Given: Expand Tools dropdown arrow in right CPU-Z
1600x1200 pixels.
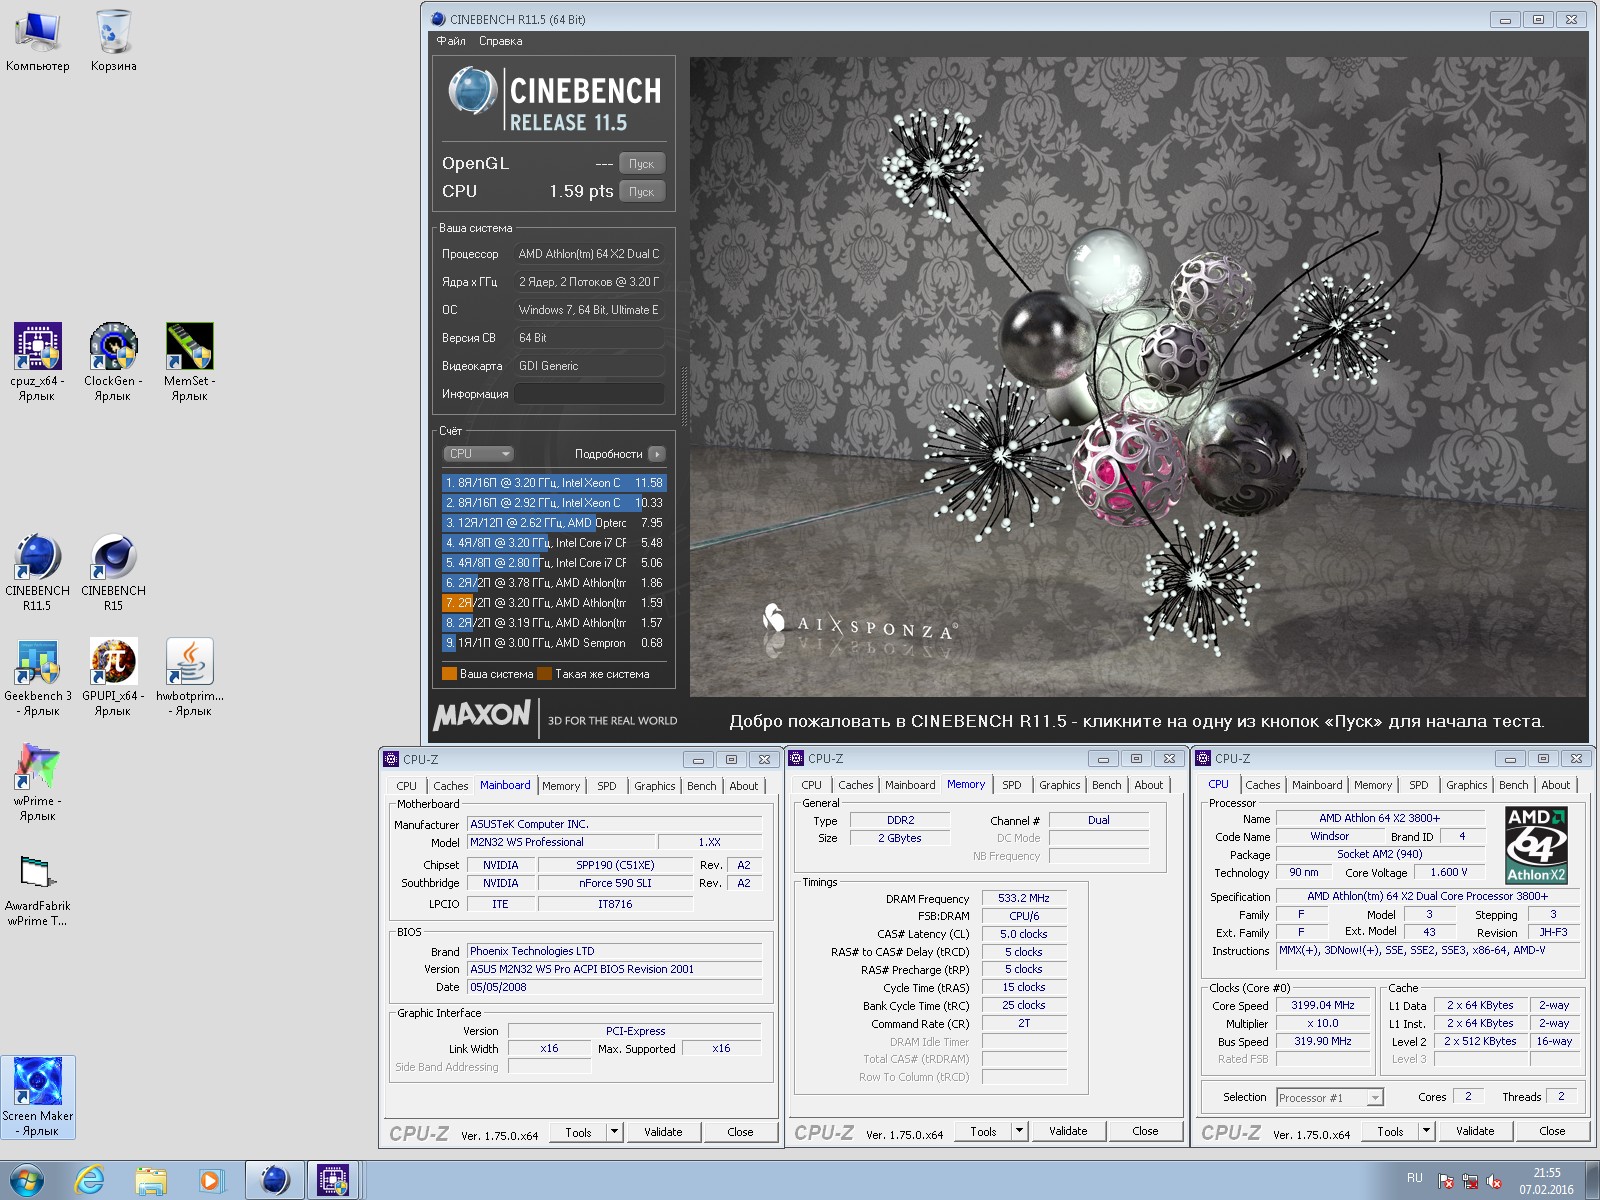Looking at the screenshot, I should [1426, 1131].
